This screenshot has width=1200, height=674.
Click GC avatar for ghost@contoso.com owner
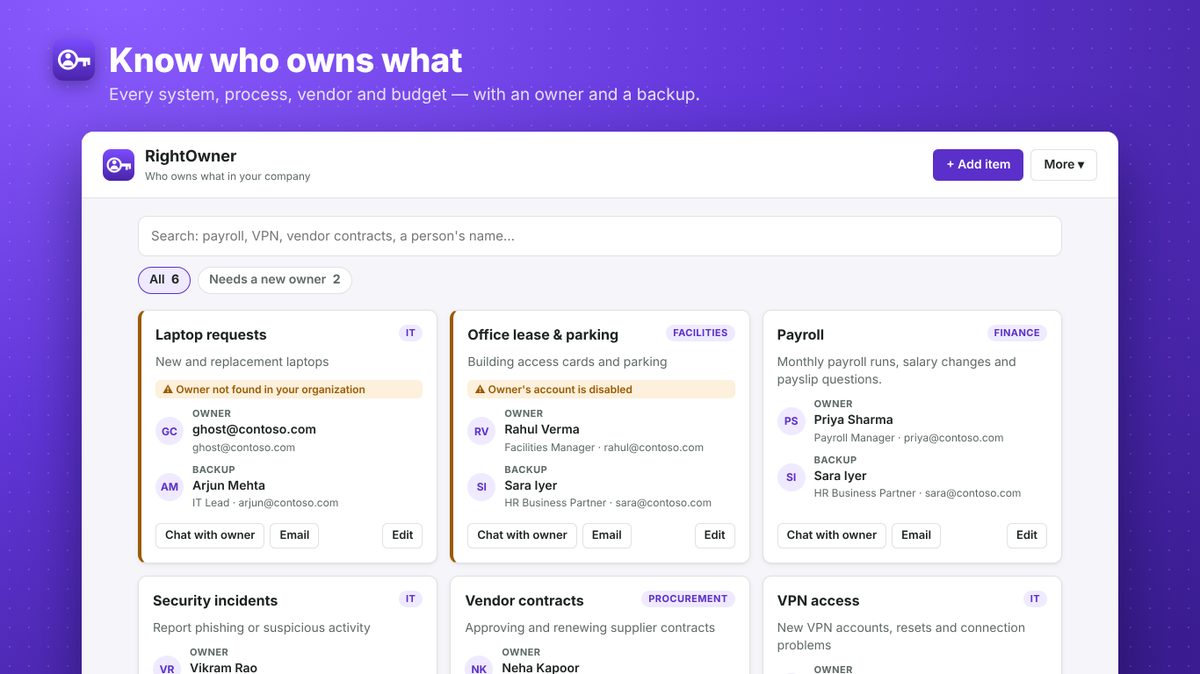coord(170,432)
